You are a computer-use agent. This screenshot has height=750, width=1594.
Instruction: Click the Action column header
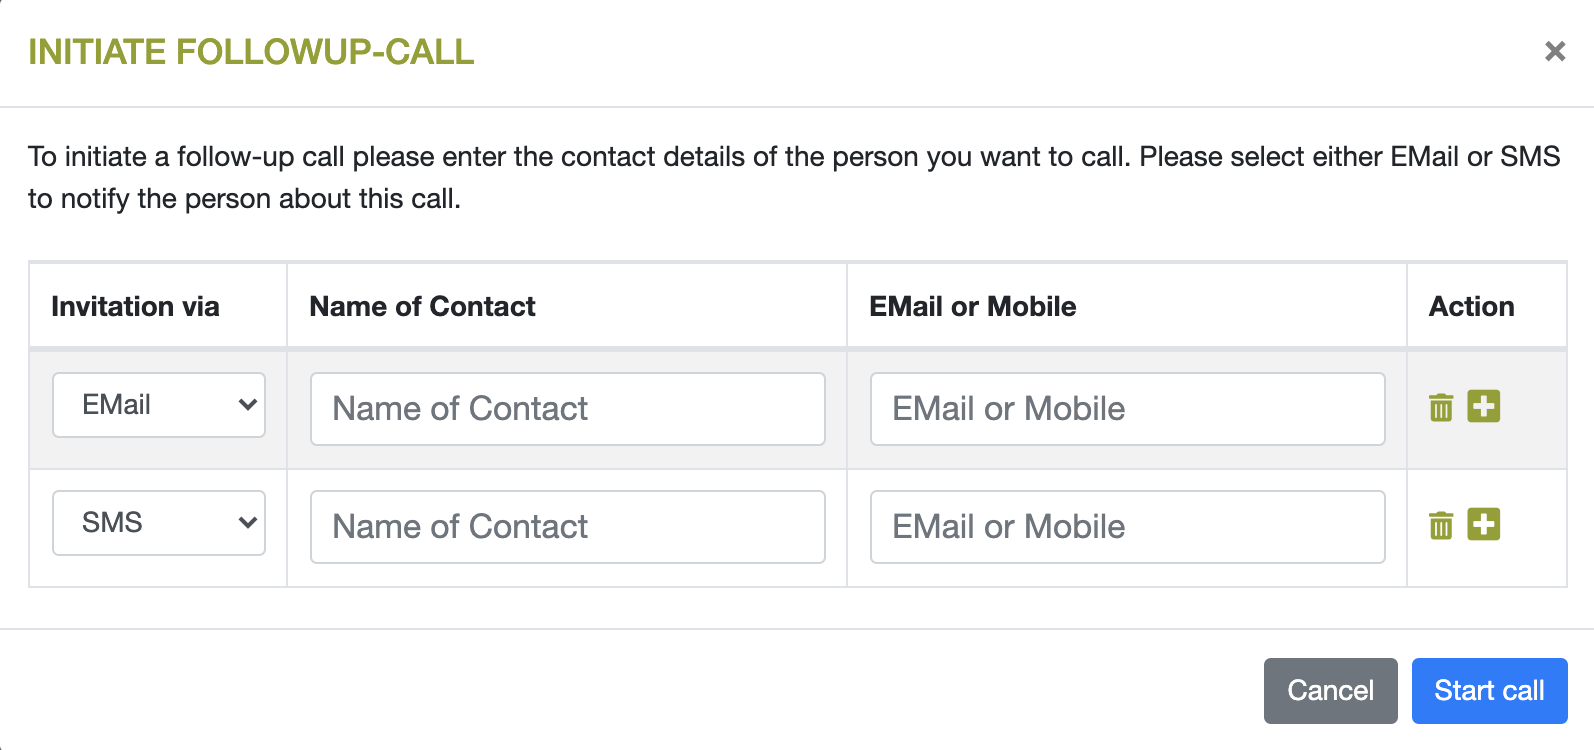(1471, 307)
